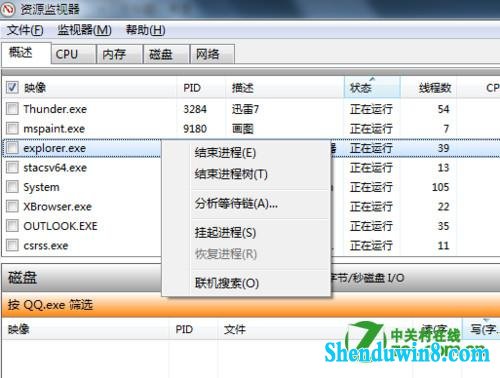This screenshot has width=500, height=378.
Task: Check the explorer.exe checkbox
Action: pyautogui.click(x=12, y=148)
